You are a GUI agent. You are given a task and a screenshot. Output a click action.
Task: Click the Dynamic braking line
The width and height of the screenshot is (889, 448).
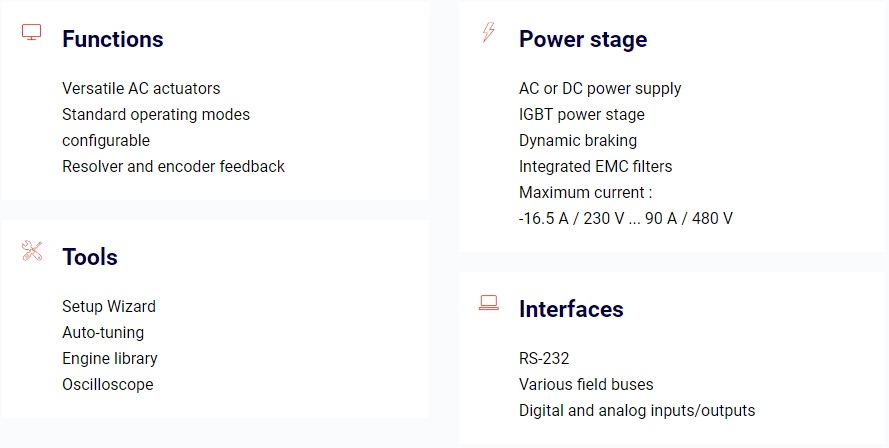578,141
